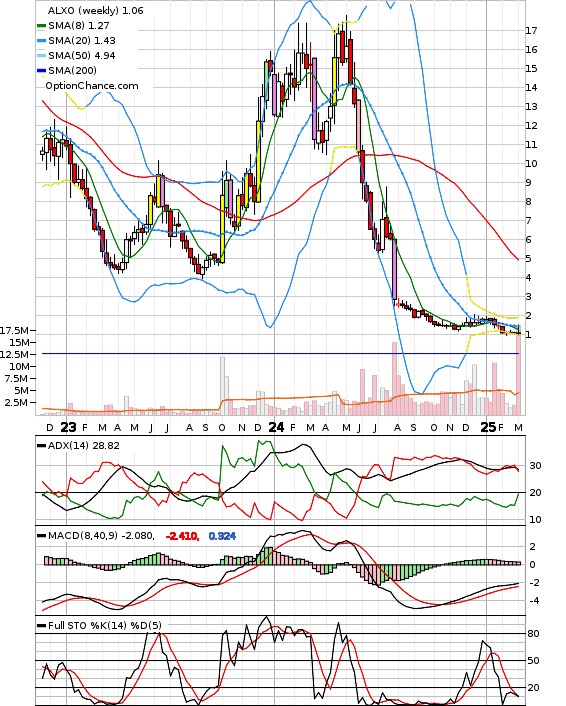Click the OptionChance.com watermark text
Image resolution: width=566 pixels, height=706 pixels.
92,86
